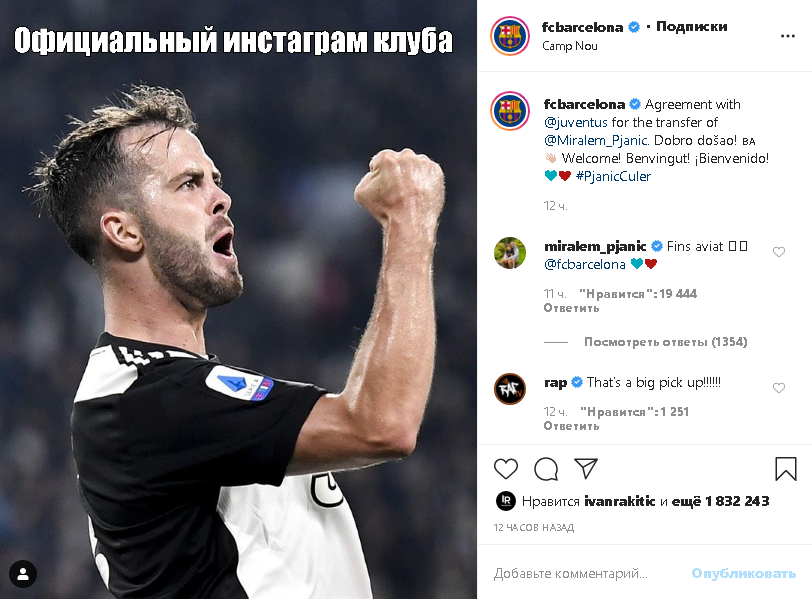Open fcbarcelona avatar in post header
Image resolution: width=812 pixels, height=599 pixels.
click(x=510, y=36)
